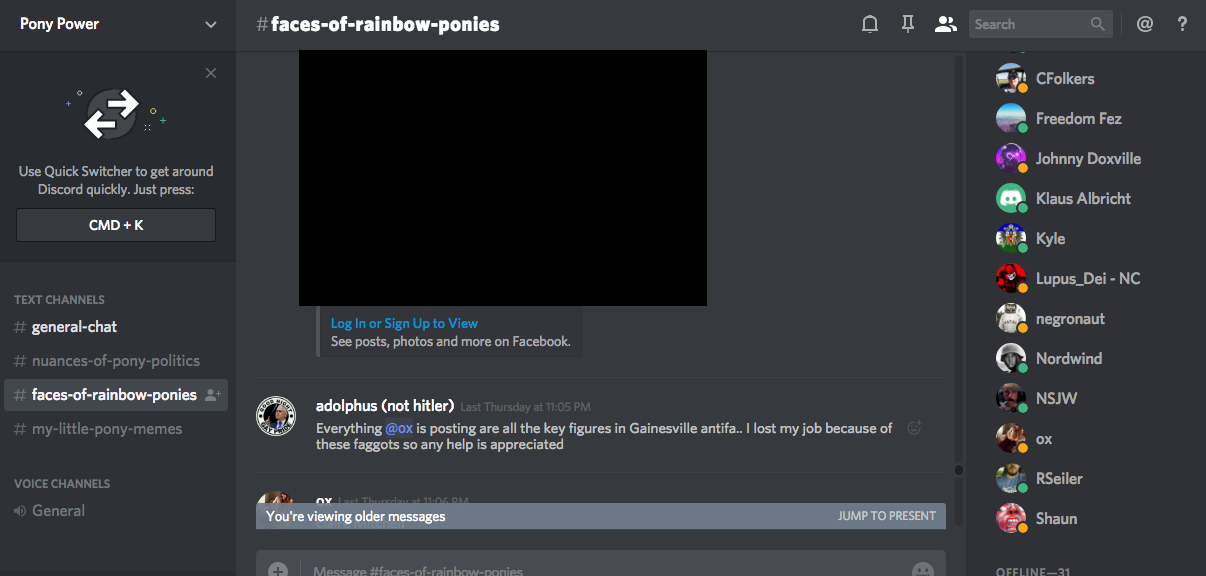Click the upload plus icon
This screenshot has width=1206, height=576.
click(278, 569)
